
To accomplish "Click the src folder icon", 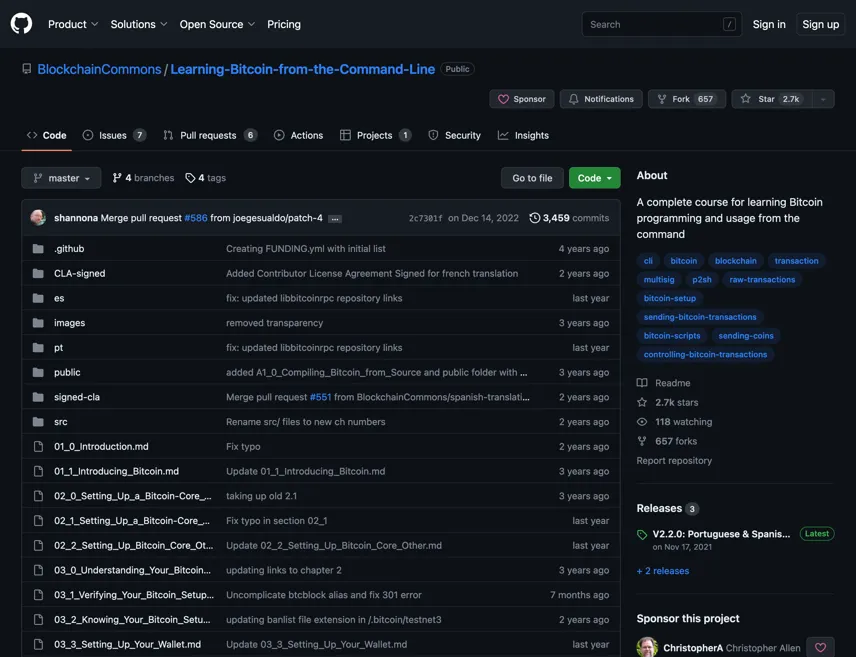I will 38,422.
